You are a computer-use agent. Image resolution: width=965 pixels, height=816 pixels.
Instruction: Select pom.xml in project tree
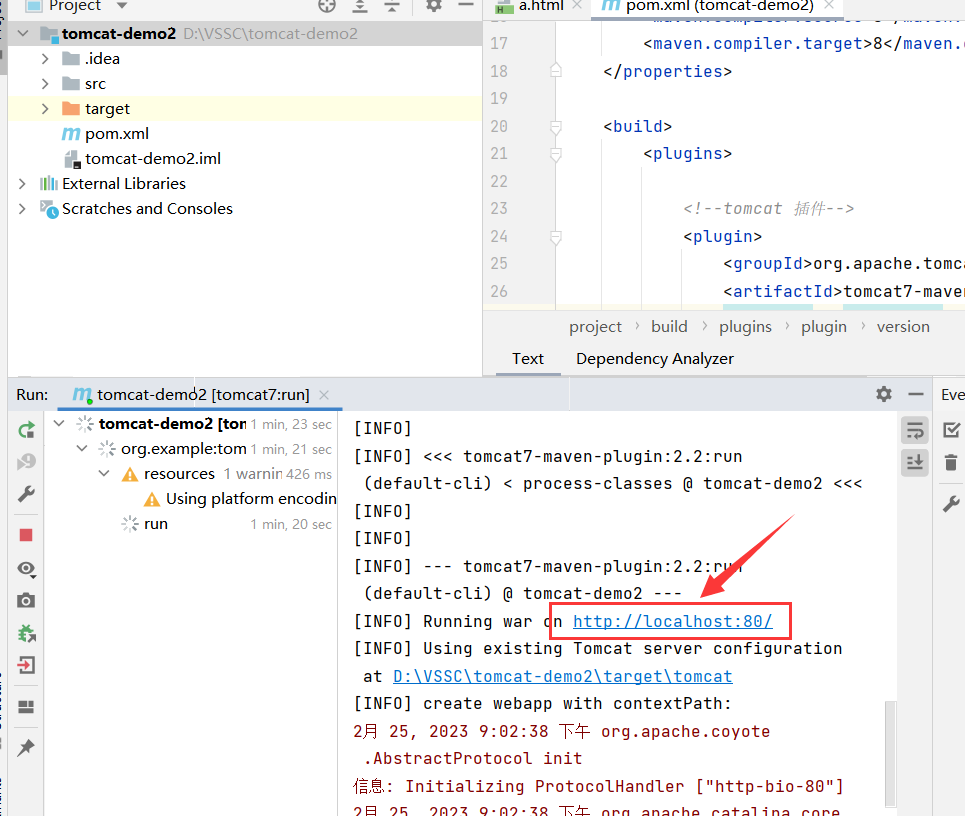point(117,134)
